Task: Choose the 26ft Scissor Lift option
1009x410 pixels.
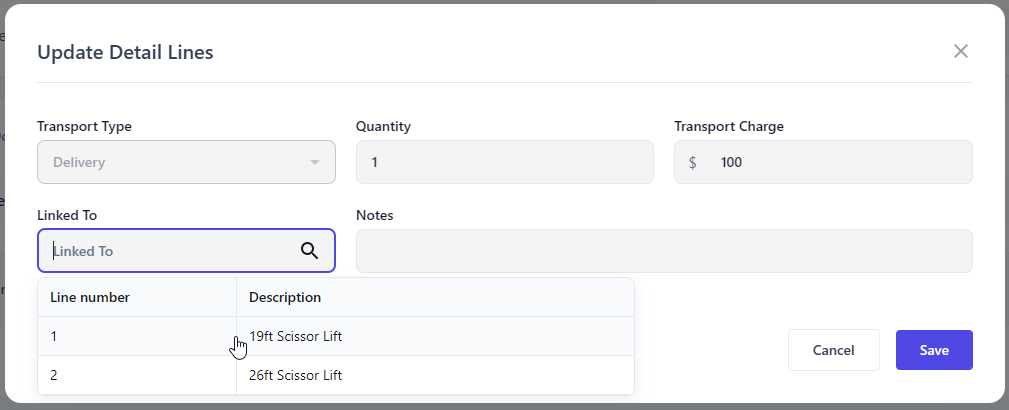Action: (296, 375)
